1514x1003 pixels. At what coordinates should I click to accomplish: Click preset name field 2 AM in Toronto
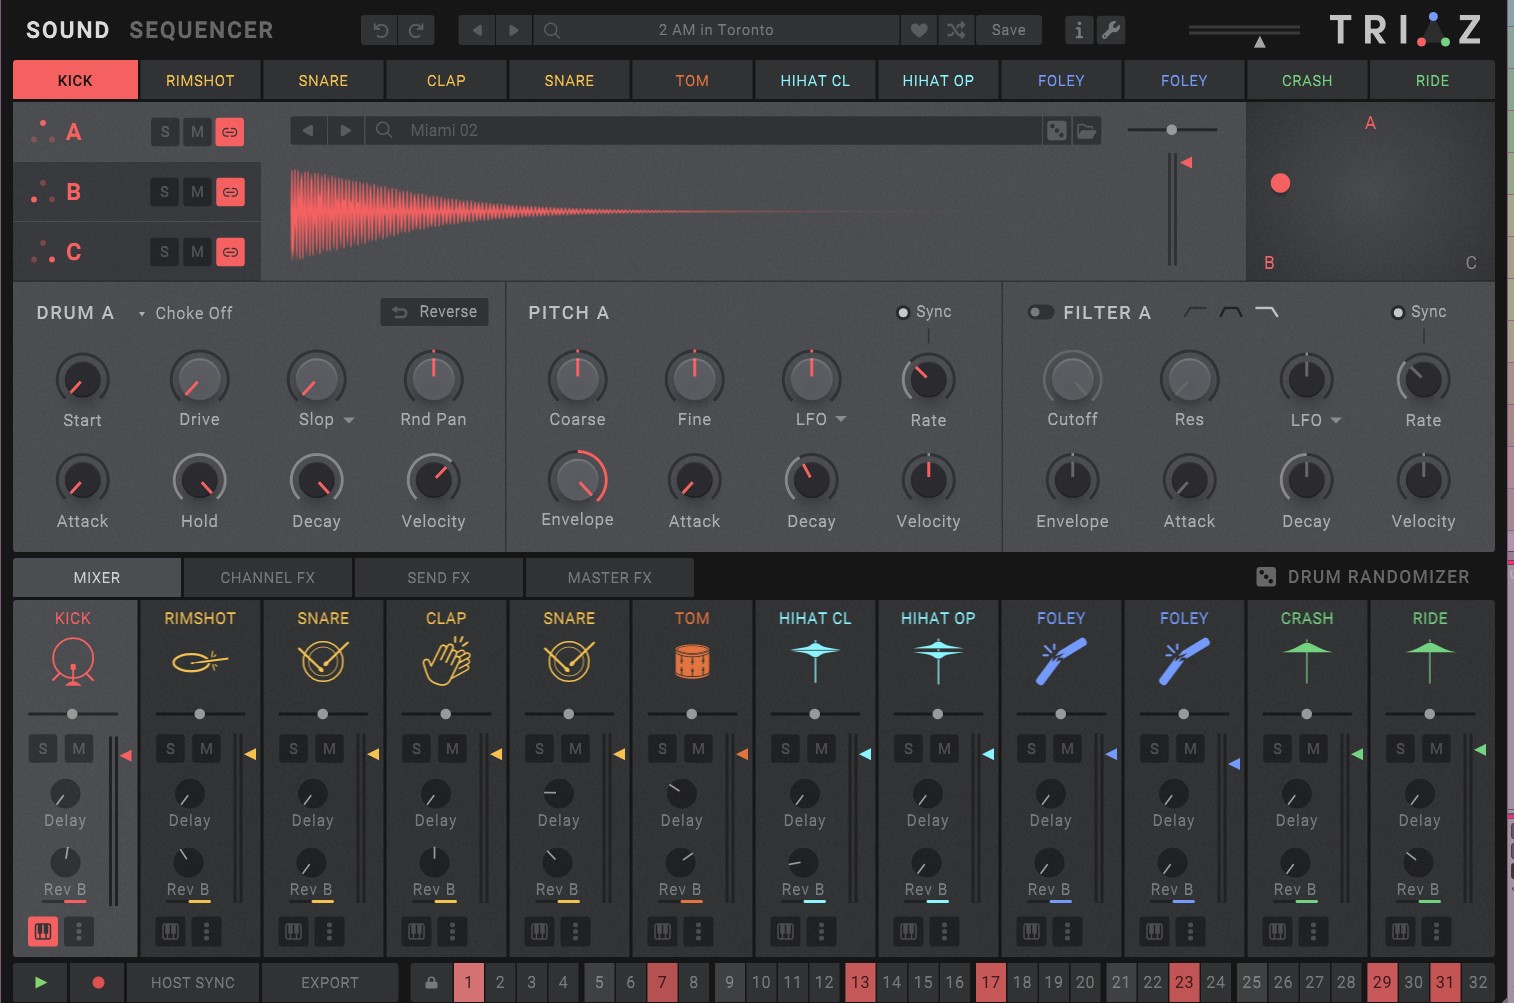(716, 30)
